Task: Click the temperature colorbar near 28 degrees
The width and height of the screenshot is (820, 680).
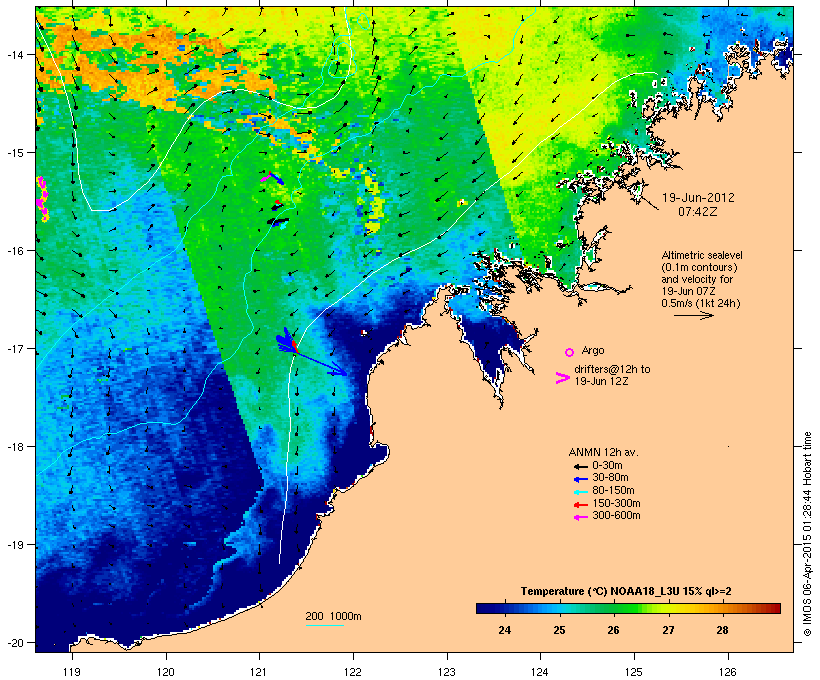Action: click(722, 608)
